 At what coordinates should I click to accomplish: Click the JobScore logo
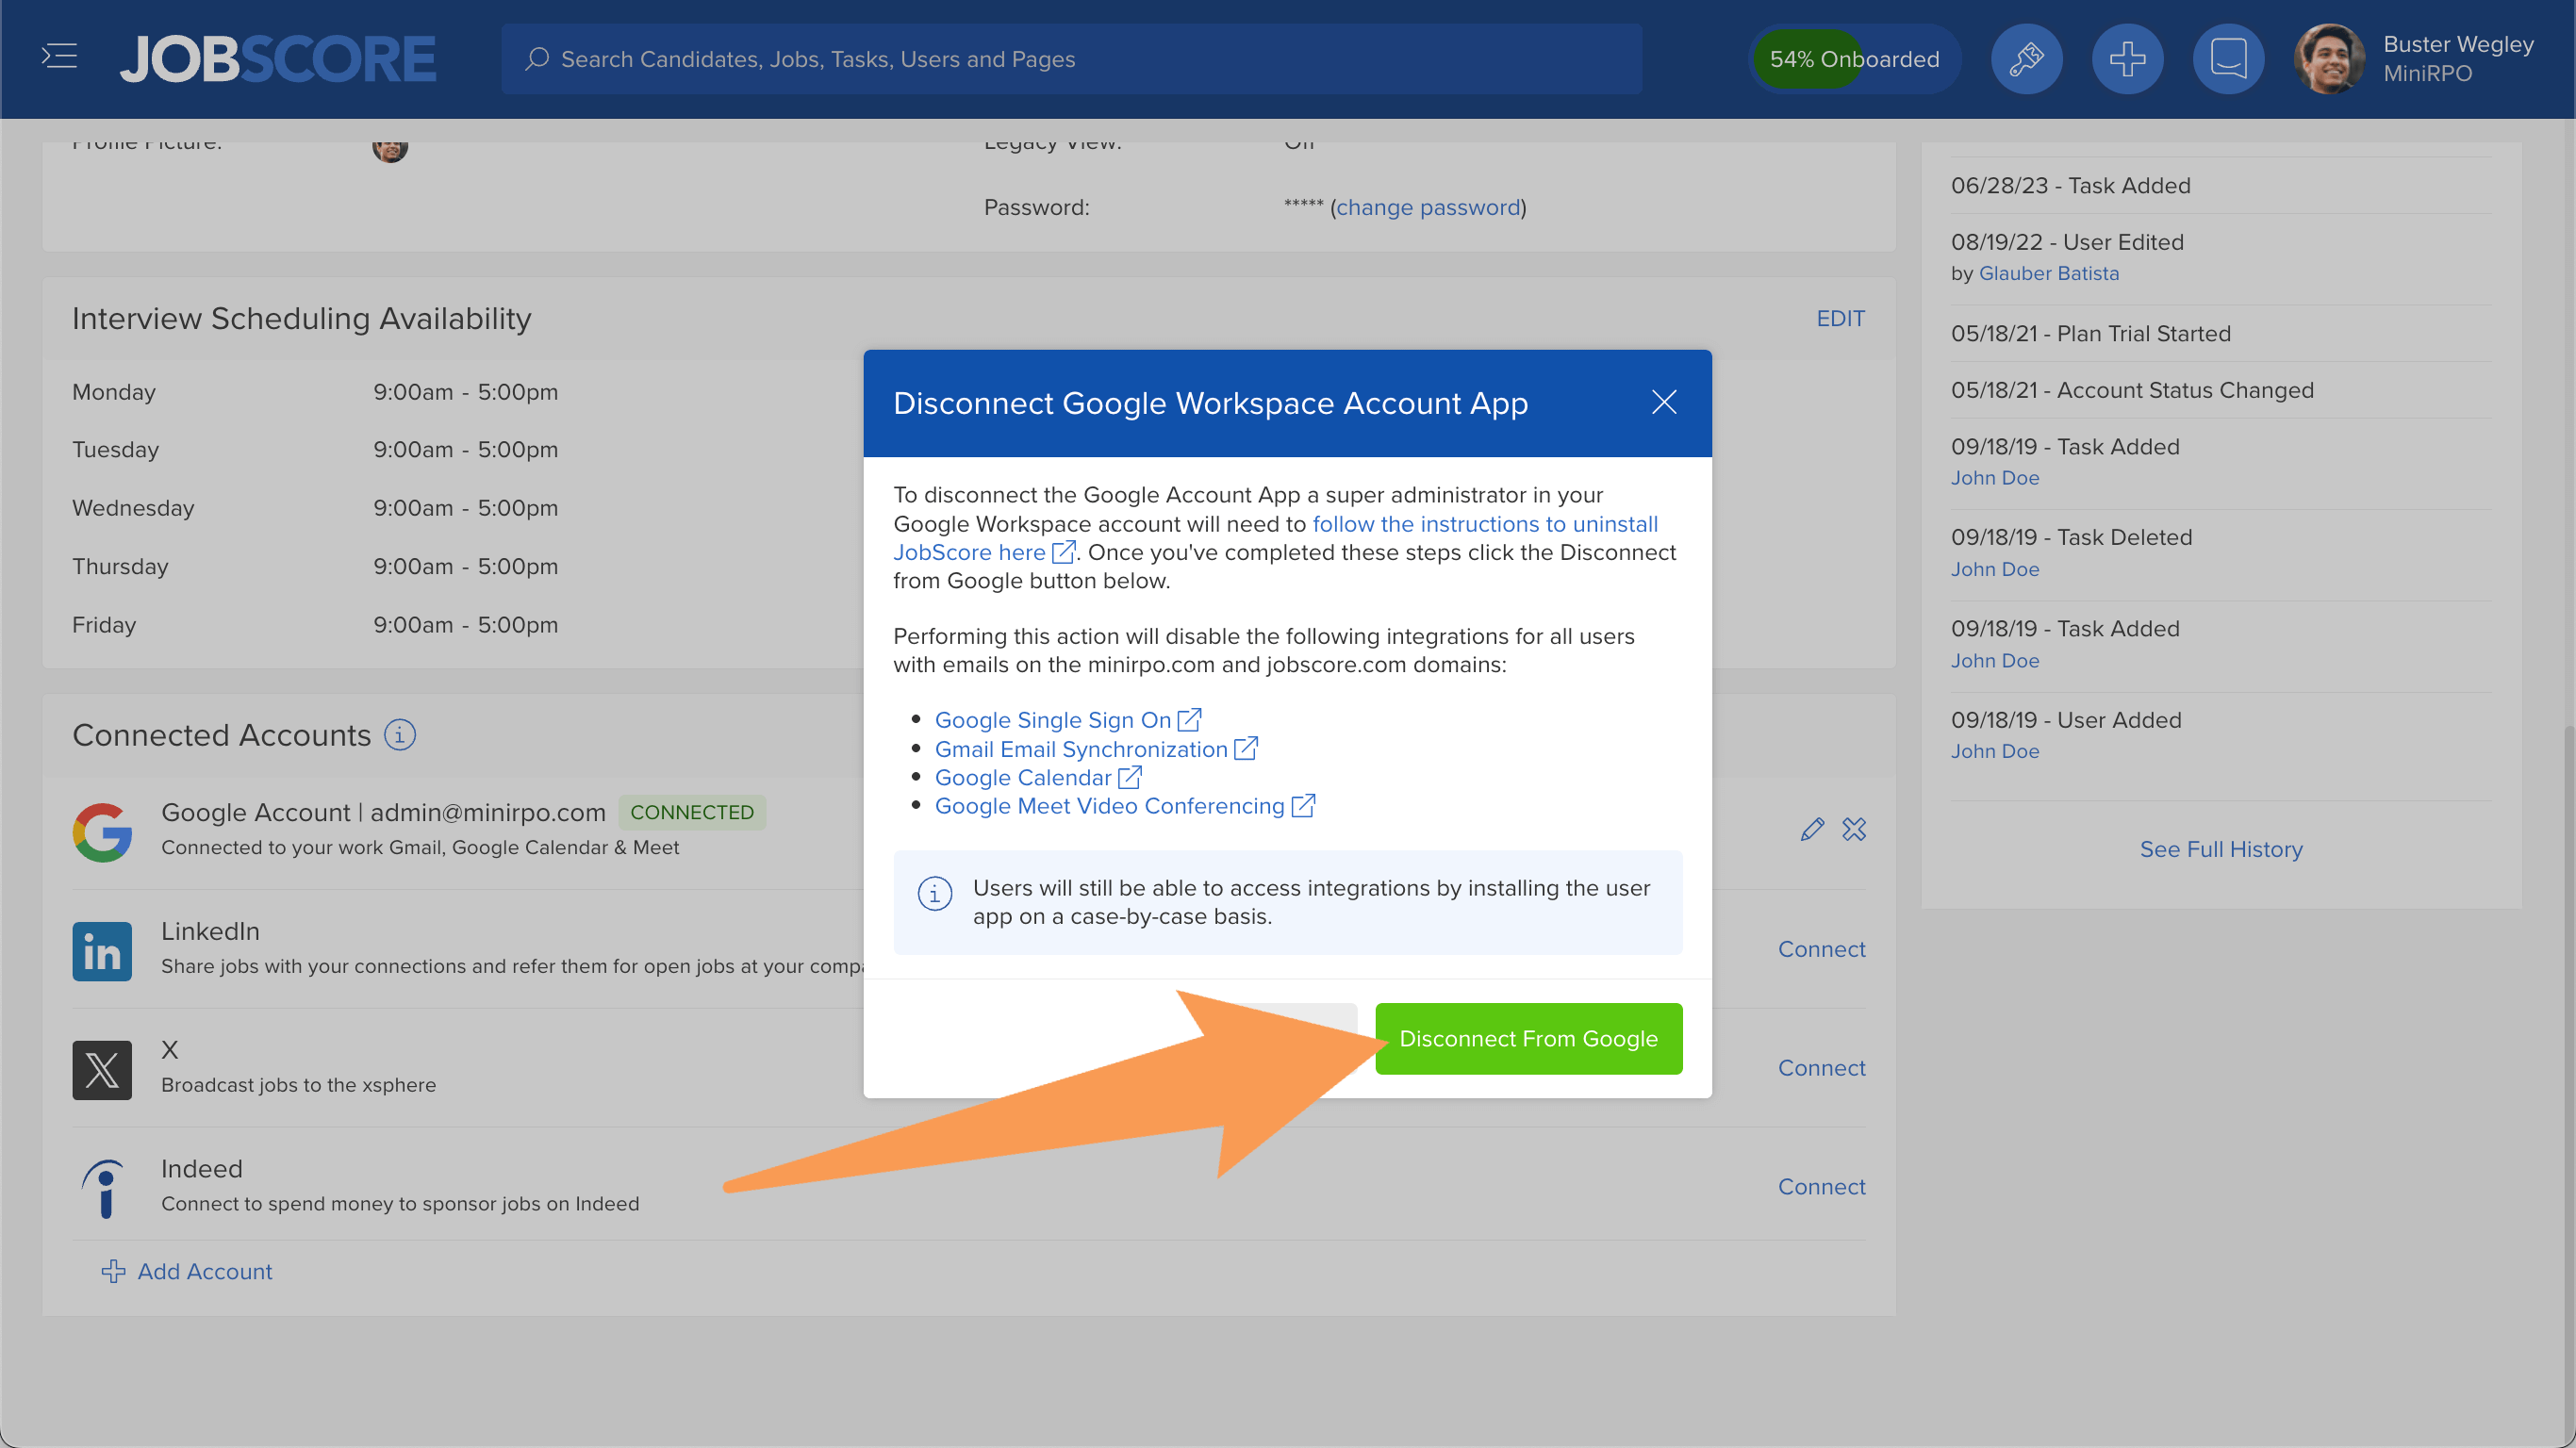pos(278,59)
